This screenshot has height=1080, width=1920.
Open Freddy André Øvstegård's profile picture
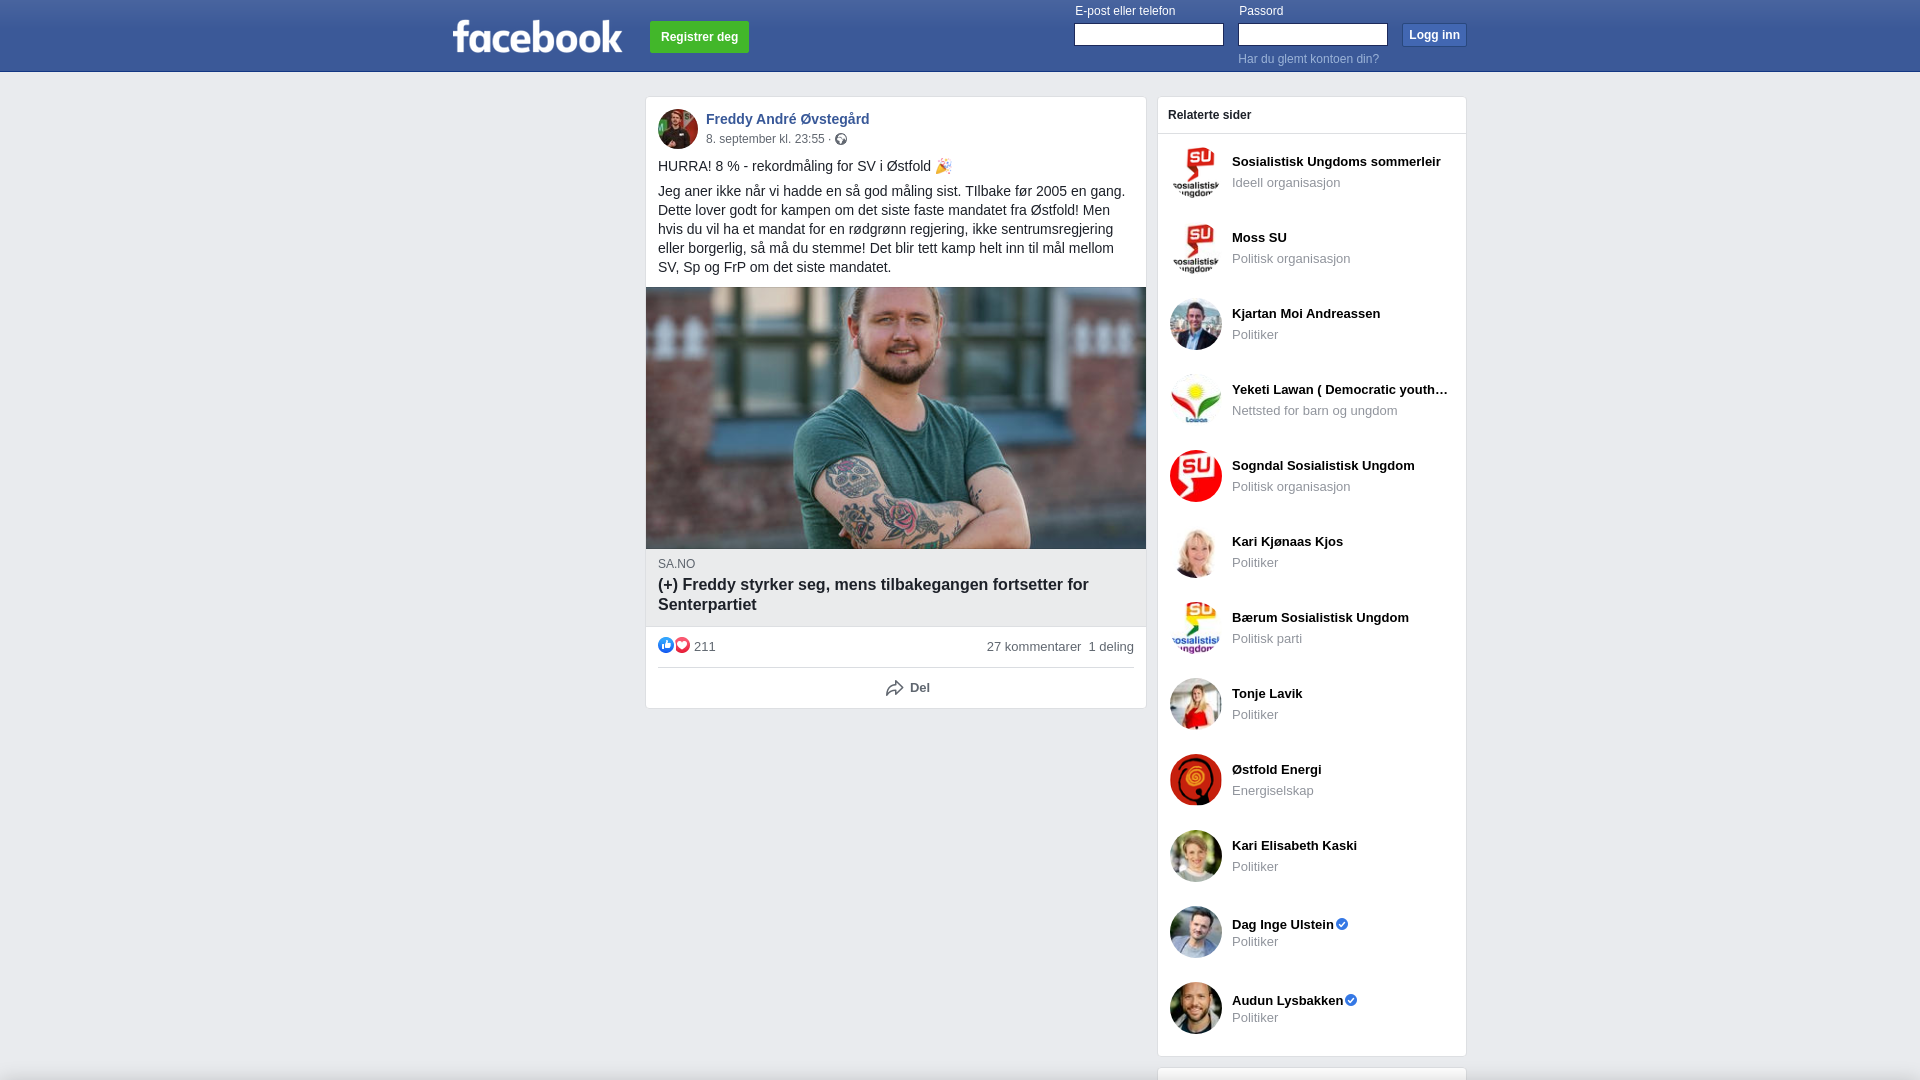[678, 129]
